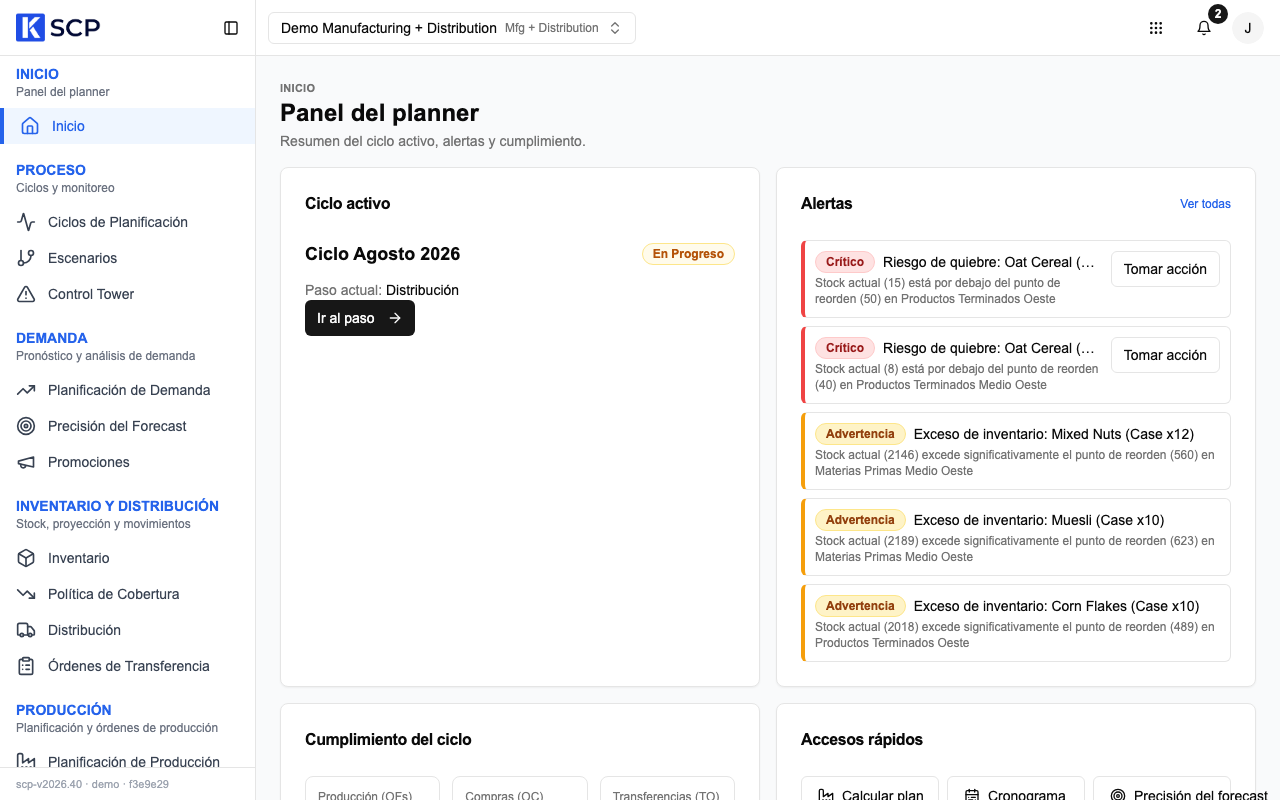Open the notifications bell
This screenshot has width=1280, height=800.
[x=1204, y=28]
